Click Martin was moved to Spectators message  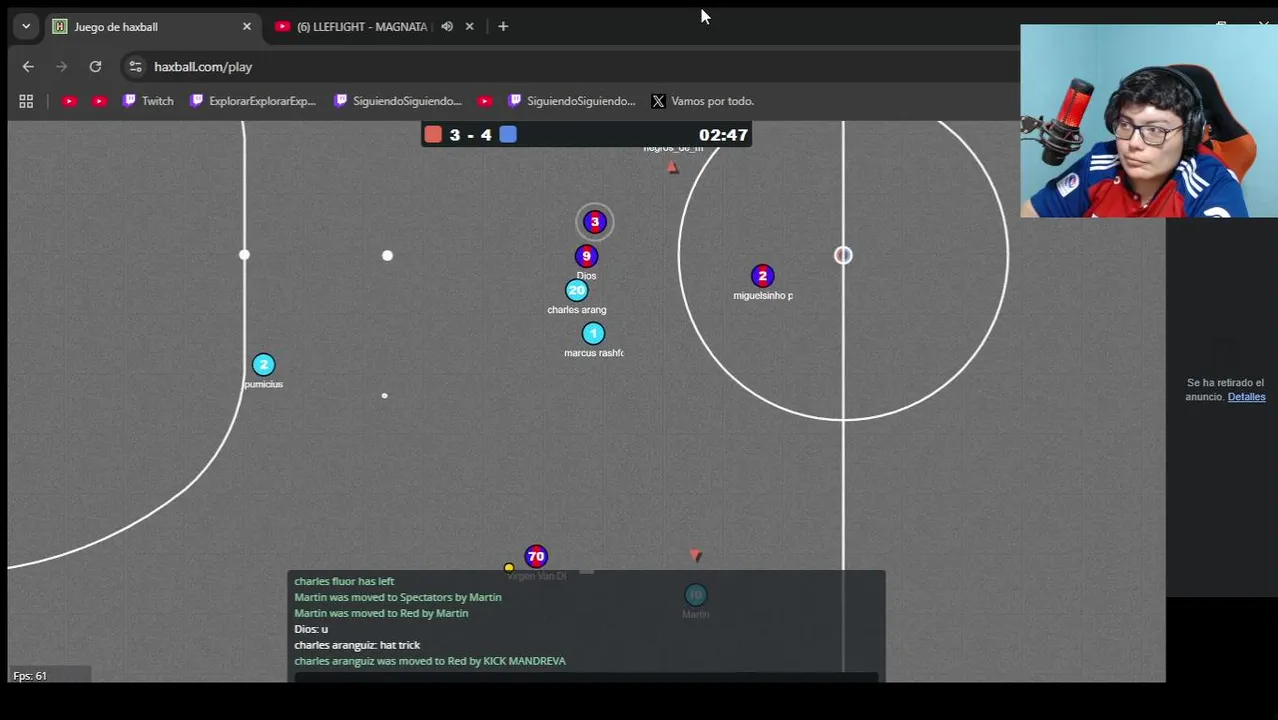pyautogui.click(x=398, y=597)
